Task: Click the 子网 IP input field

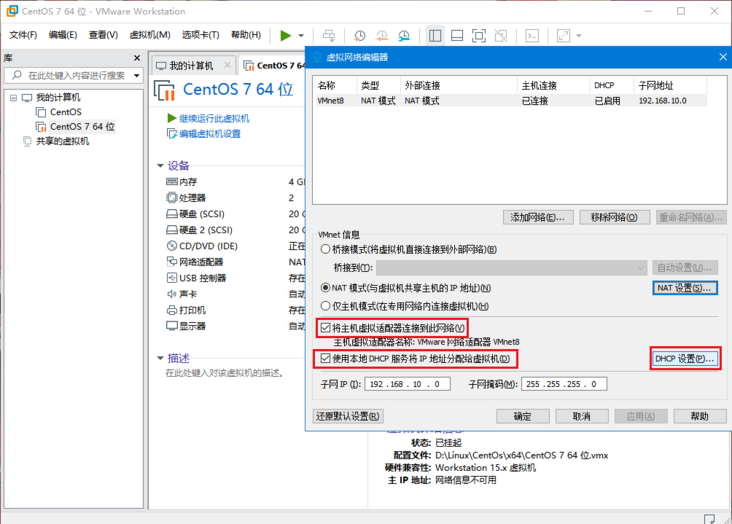Action: (407, 384)
